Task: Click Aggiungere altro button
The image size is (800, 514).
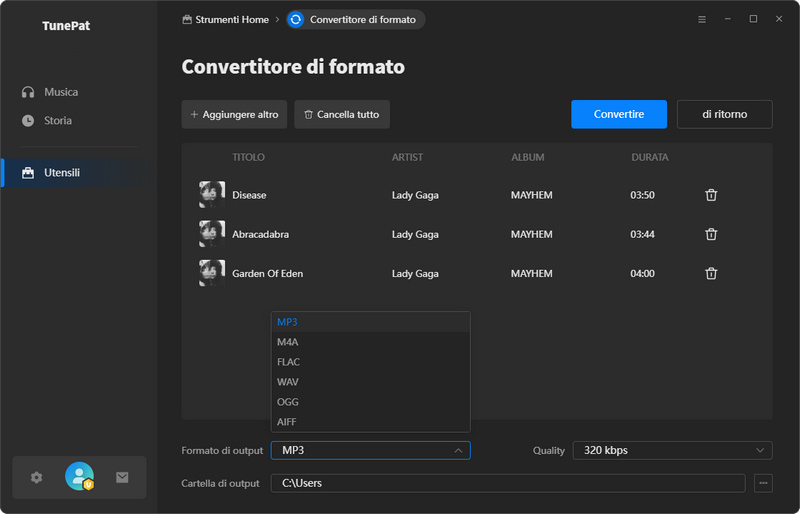Action: point(234,114)
